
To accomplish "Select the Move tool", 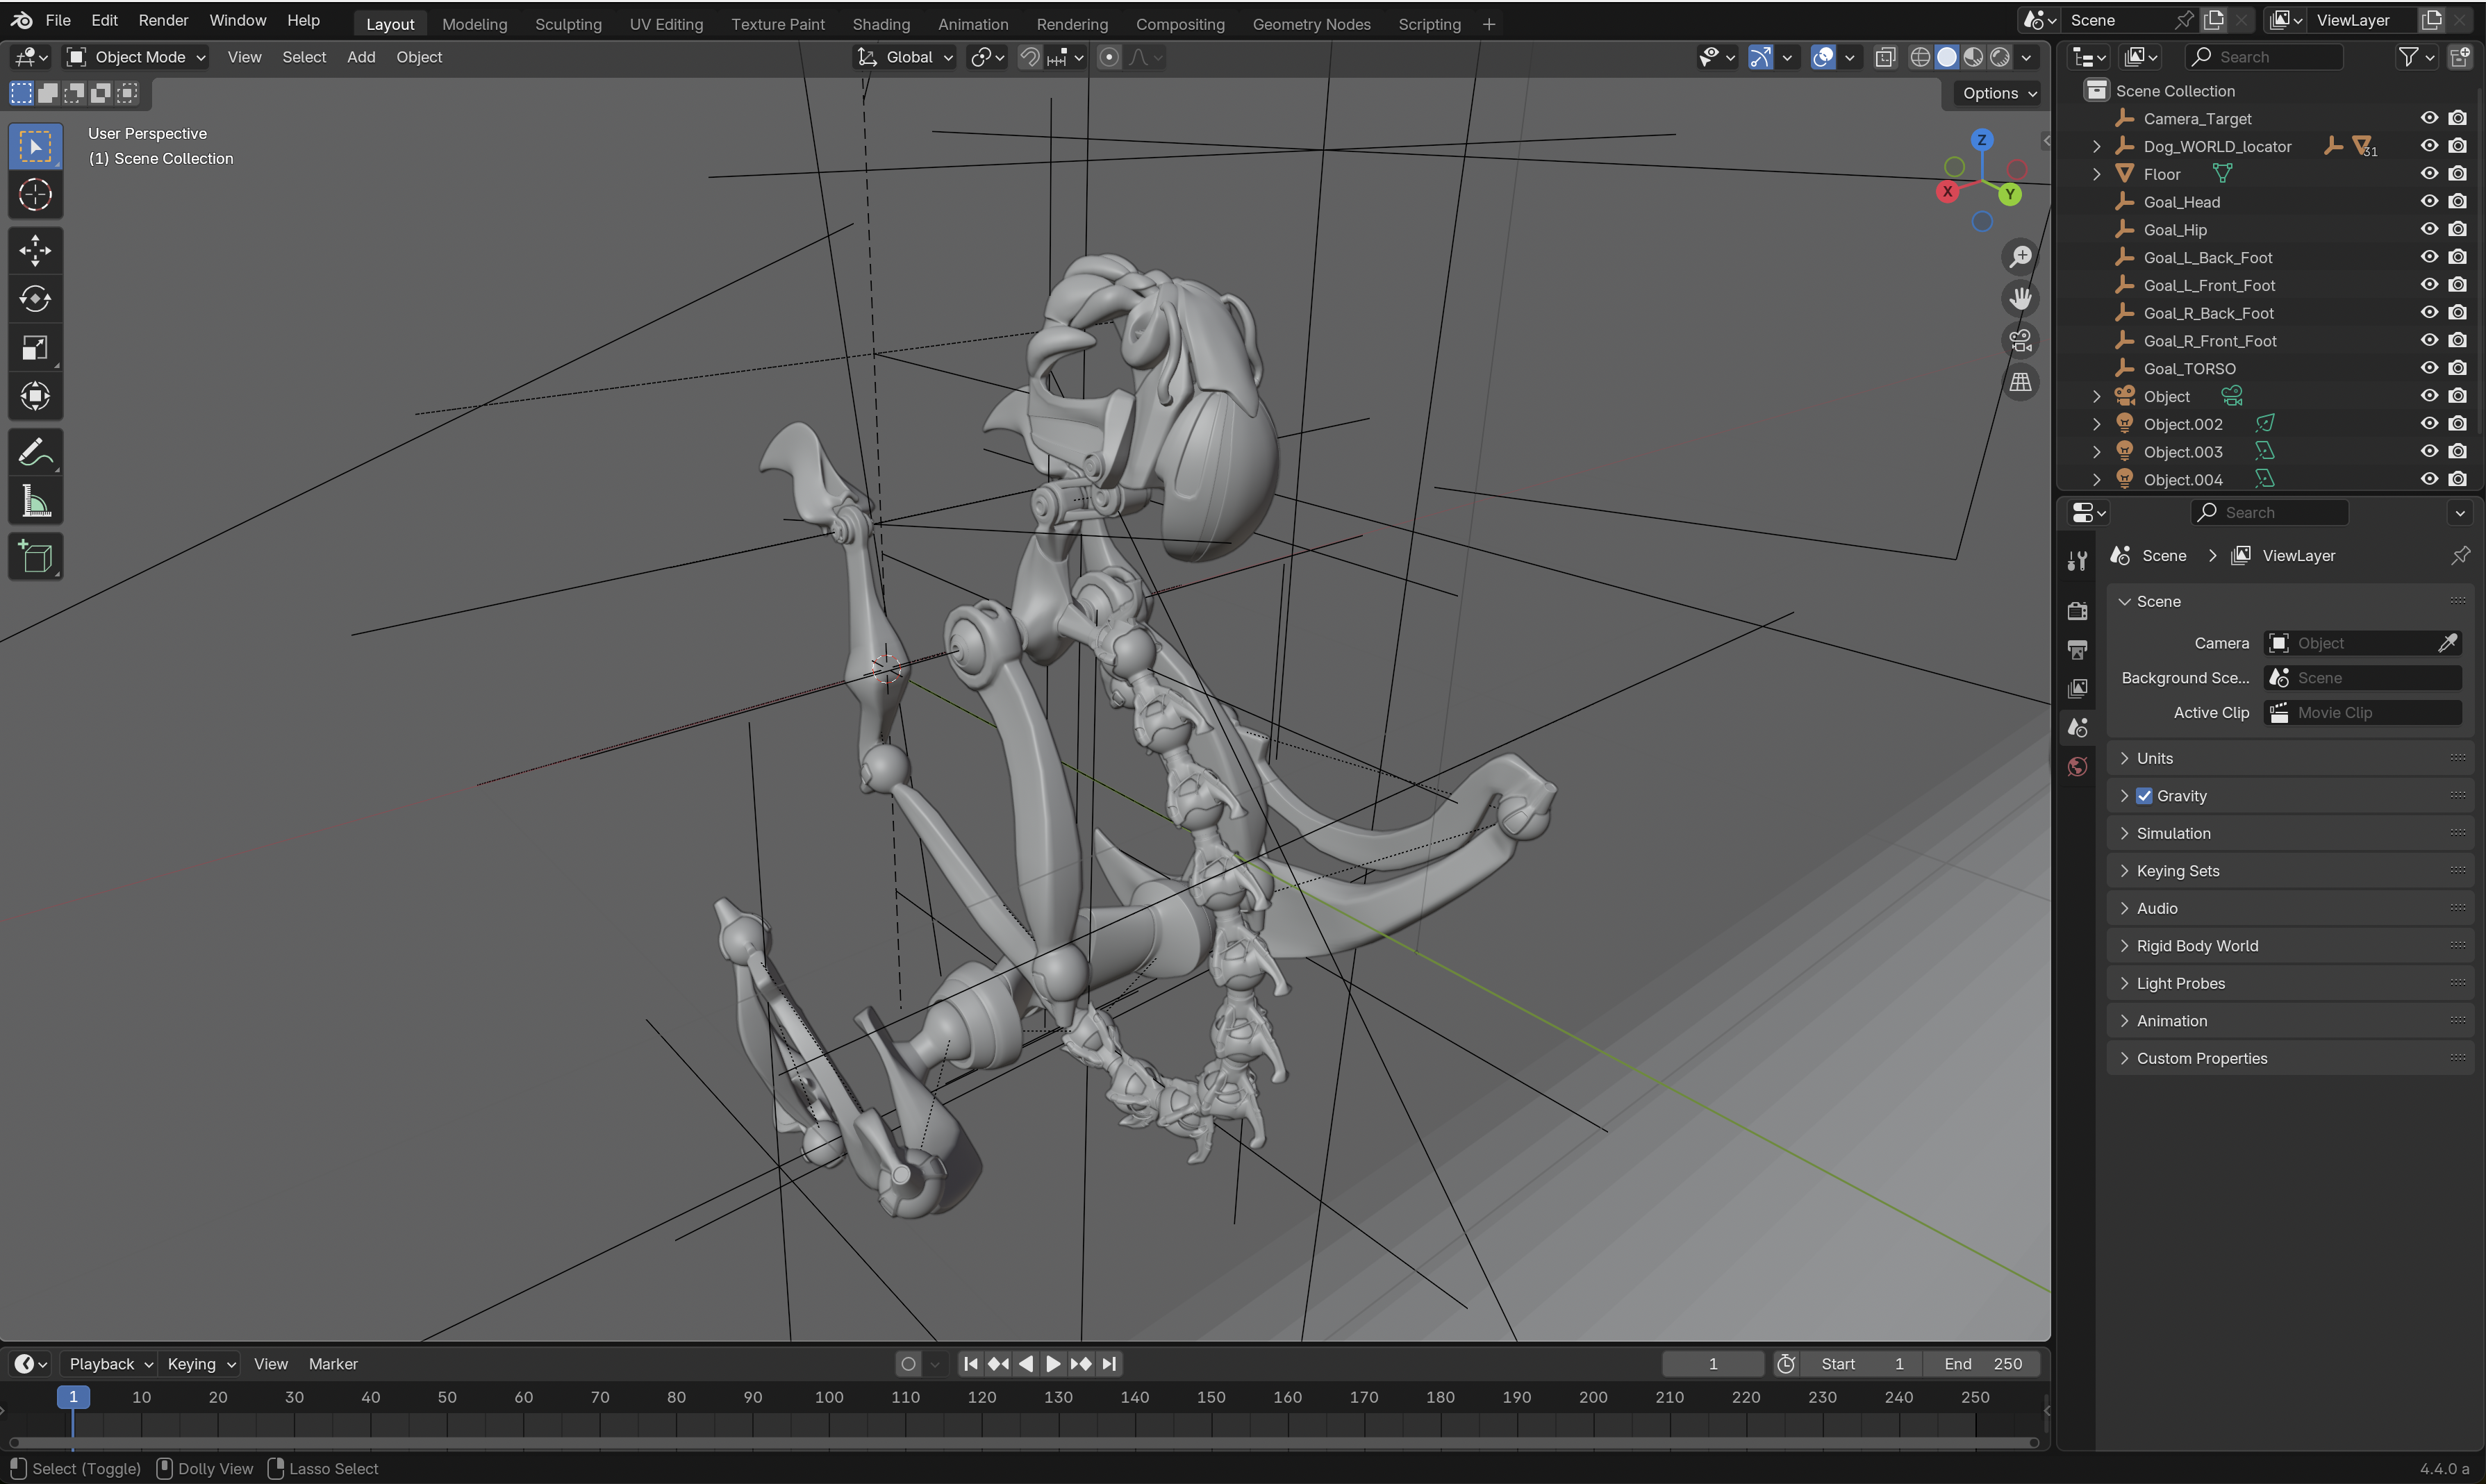I will tap(35, 250).
